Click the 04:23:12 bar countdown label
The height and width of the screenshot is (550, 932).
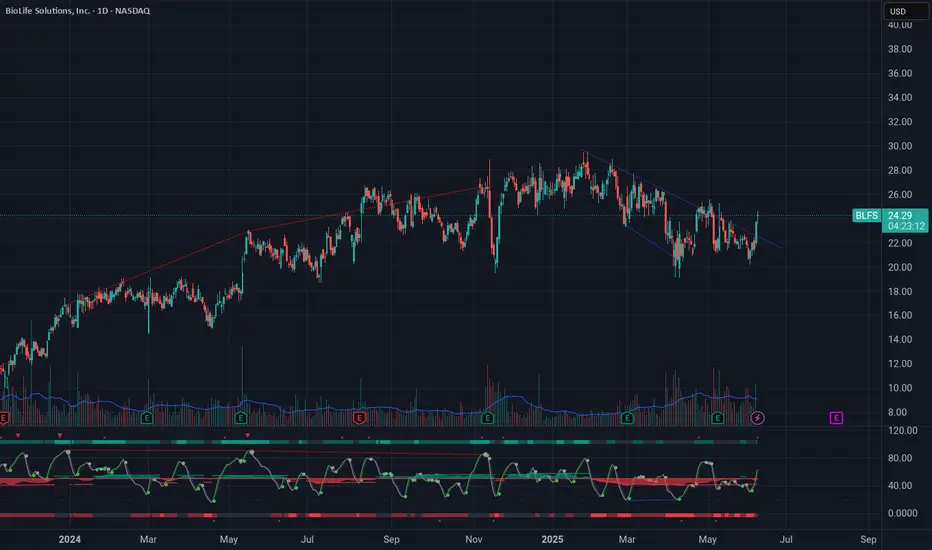click(906, 227)
